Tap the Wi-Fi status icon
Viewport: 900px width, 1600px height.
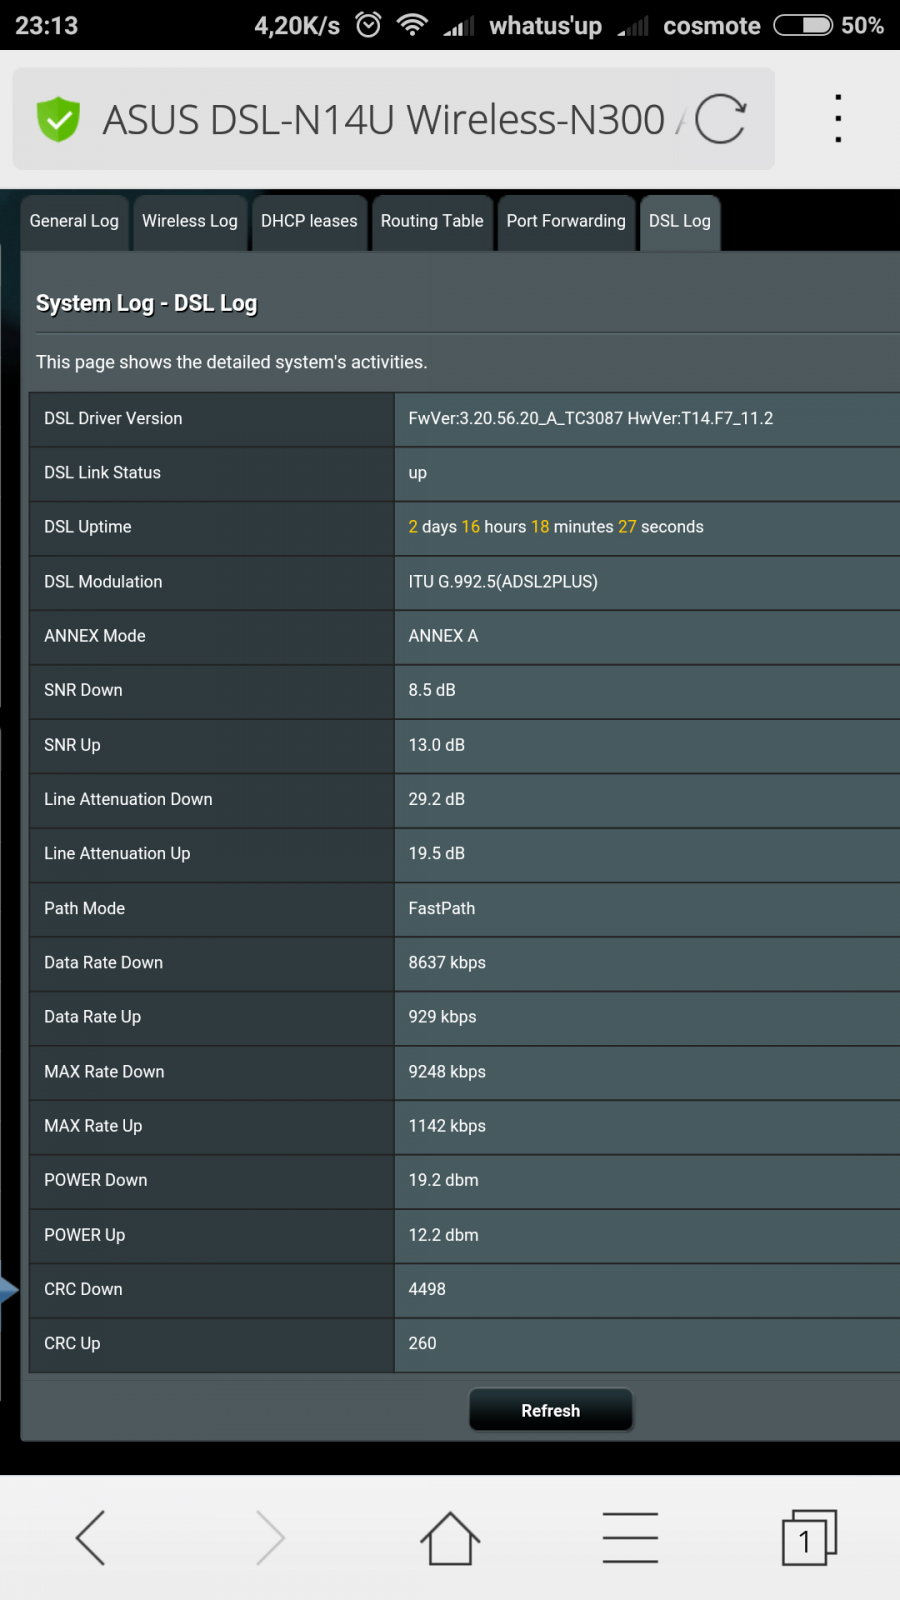[x=412, y=25]
